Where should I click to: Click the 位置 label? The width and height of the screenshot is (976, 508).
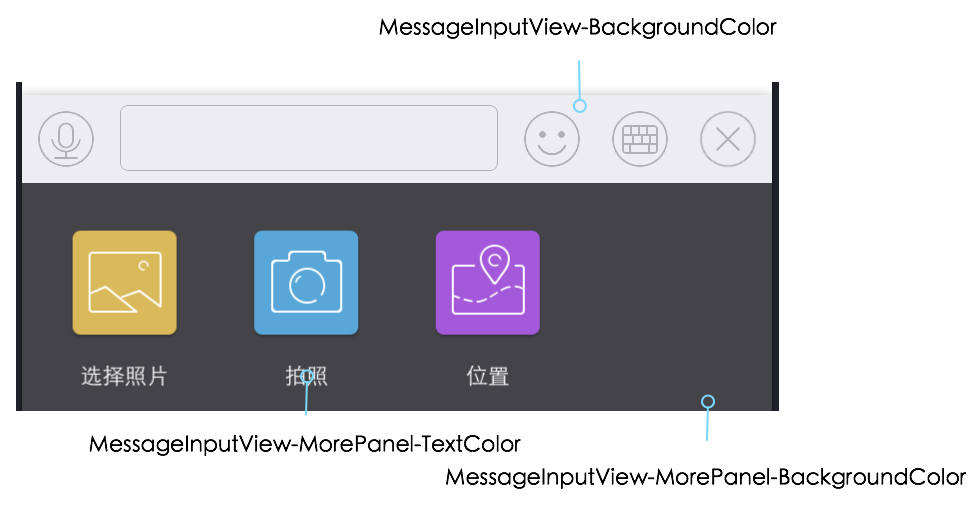488,376
